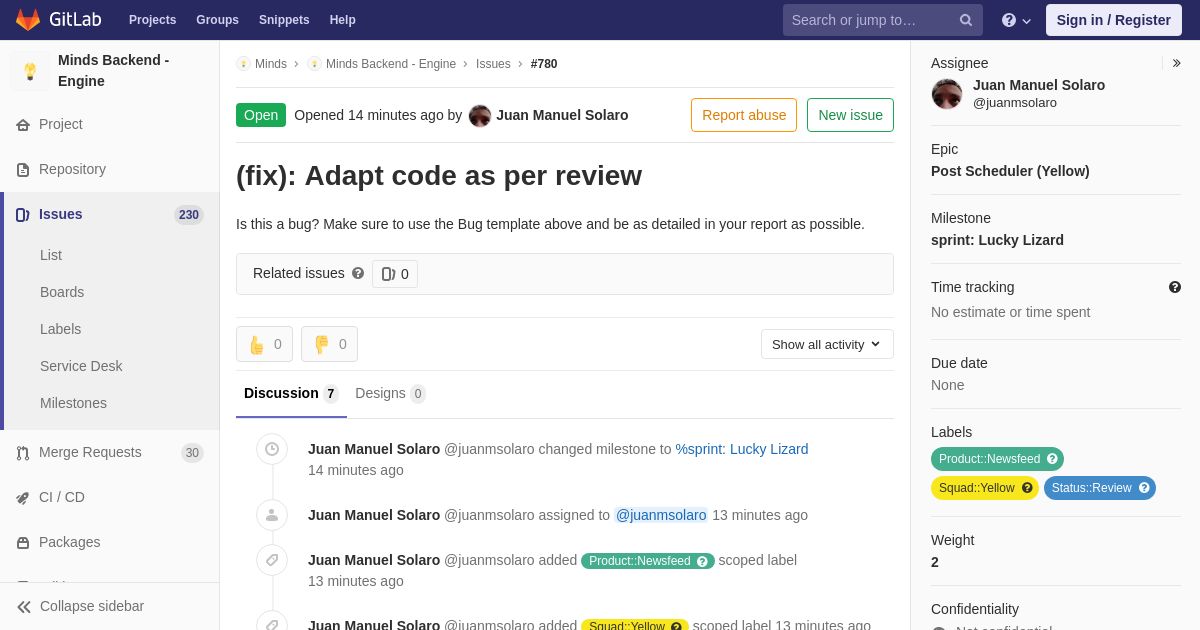Click the Open status badge
Screen dimensions: 1200x630
point(261,115)
